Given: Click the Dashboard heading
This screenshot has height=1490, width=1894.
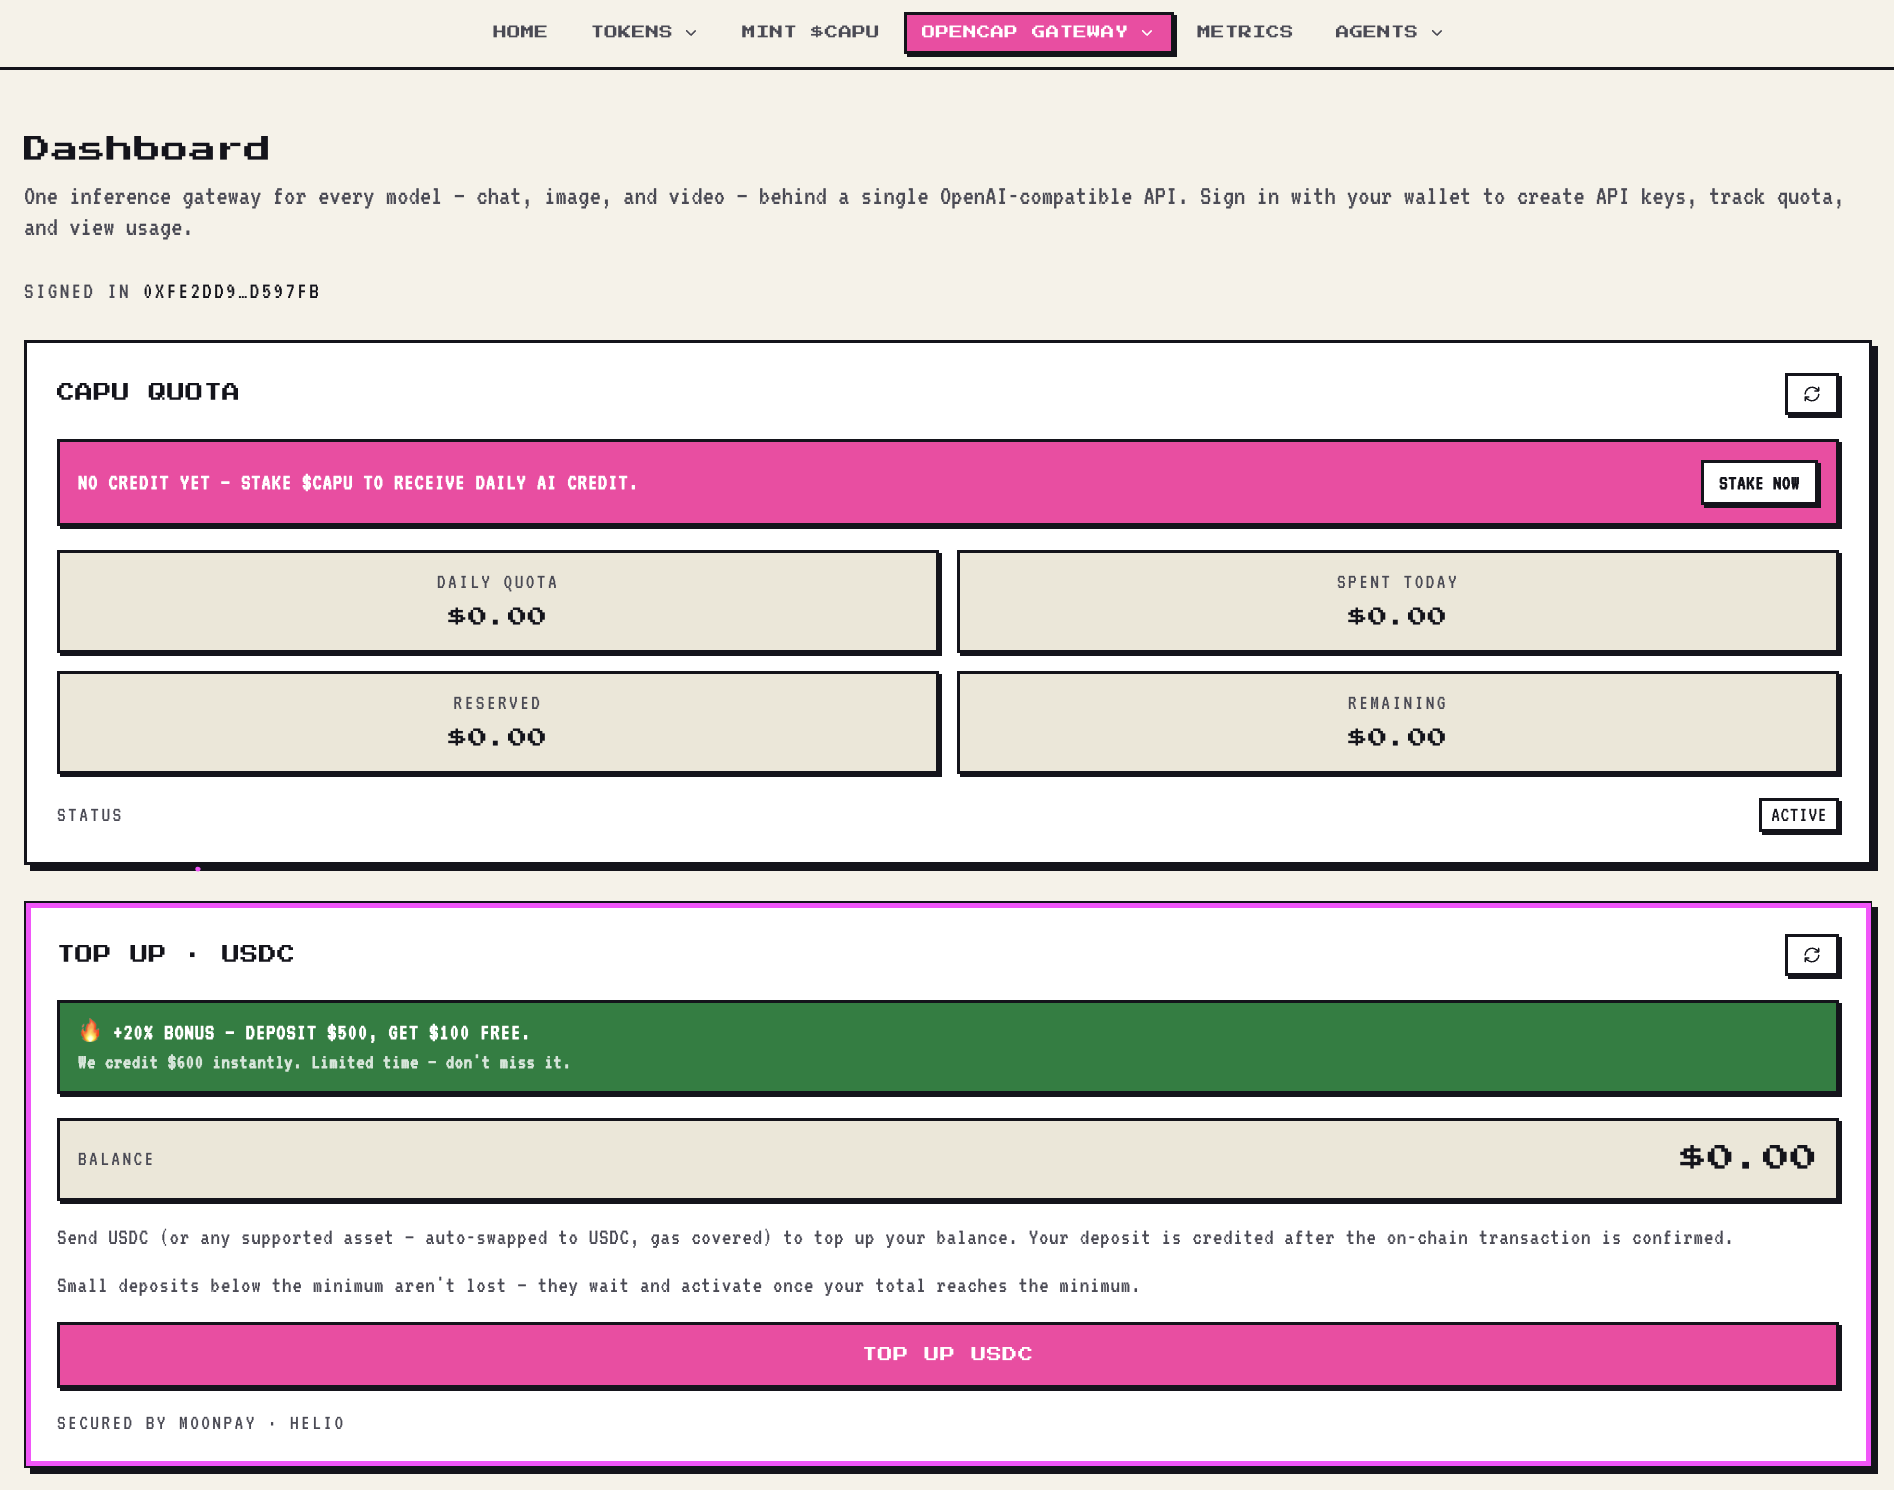Looking at the screenshot, I should pyautogui.click(x=146, y=148).
